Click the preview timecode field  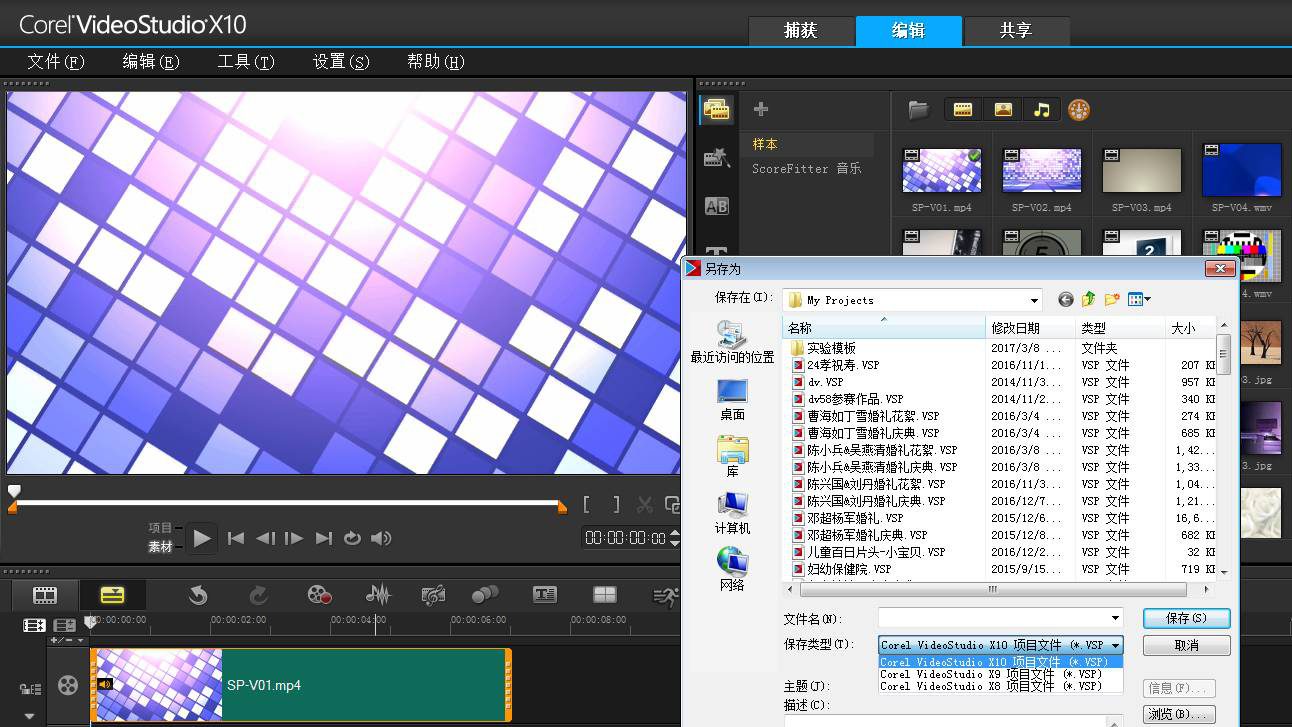pyautogui.click(x=626, y=538)
